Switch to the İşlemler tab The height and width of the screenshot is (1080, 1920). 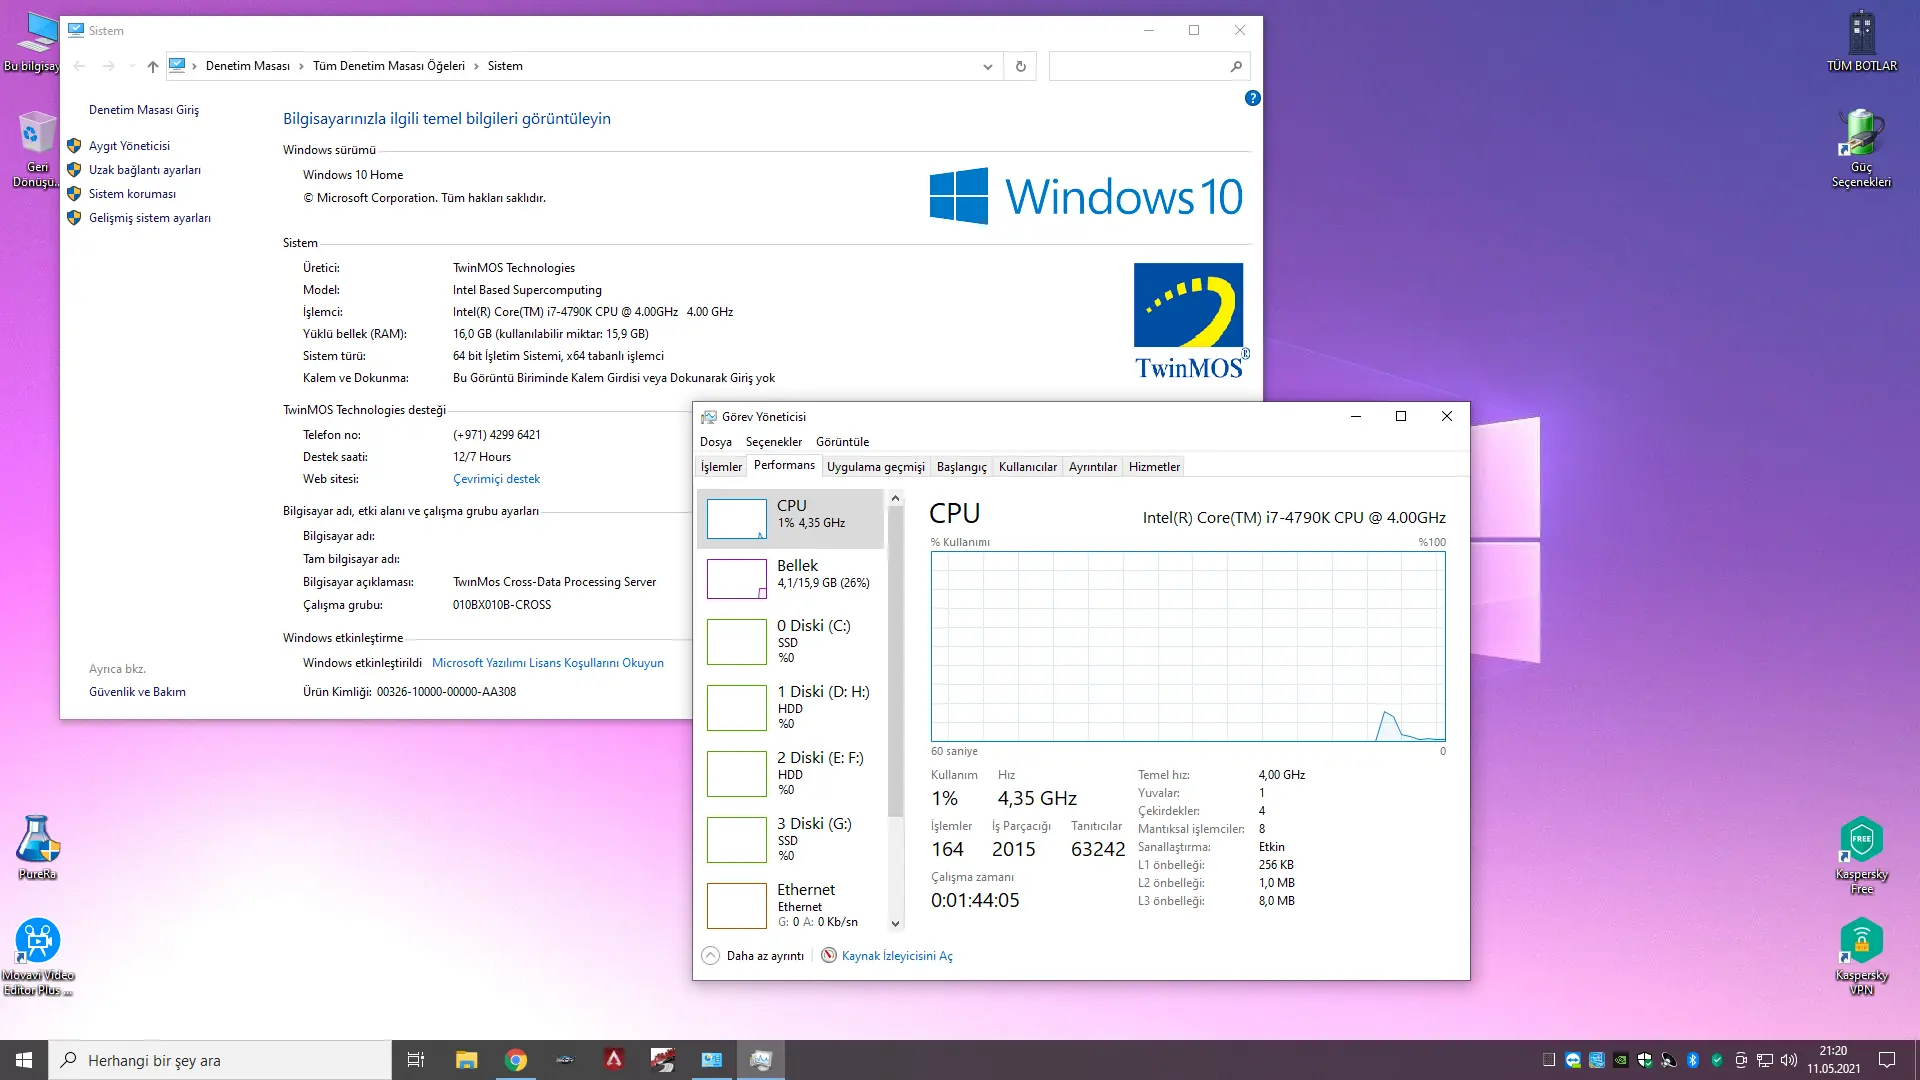point(721,467)
